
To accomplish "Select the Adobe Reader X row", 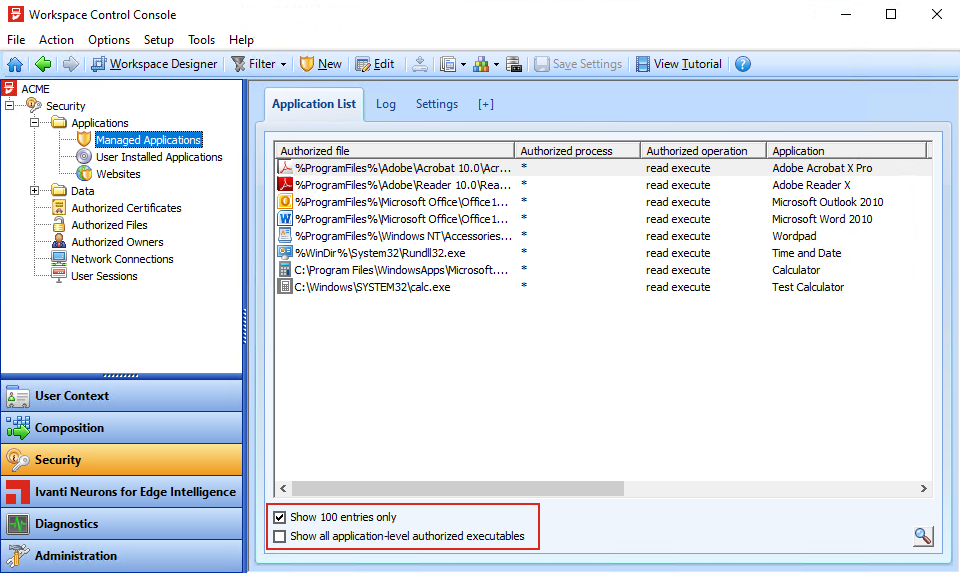I will tap(604, 185).
